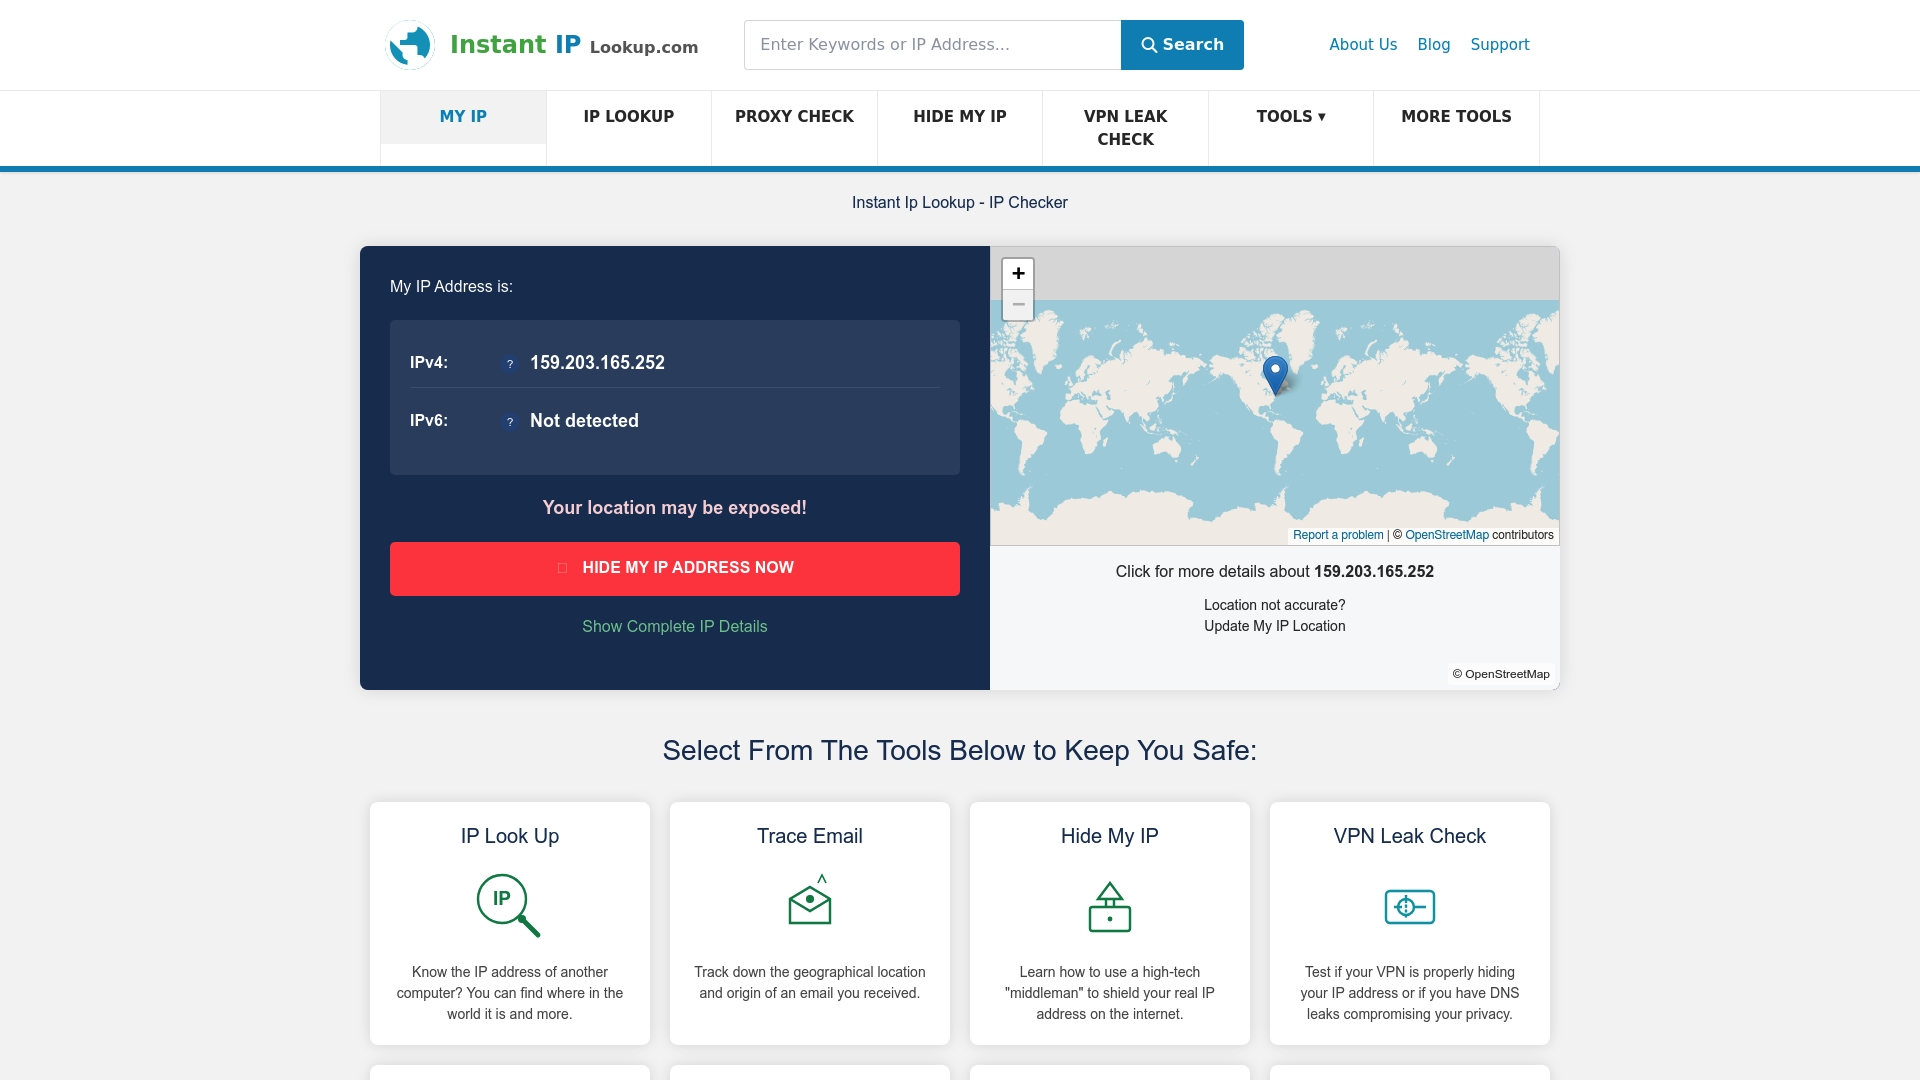Open Show Complete IP Details link
This screenshot has height=1080, width=1920.
[675, 627]
